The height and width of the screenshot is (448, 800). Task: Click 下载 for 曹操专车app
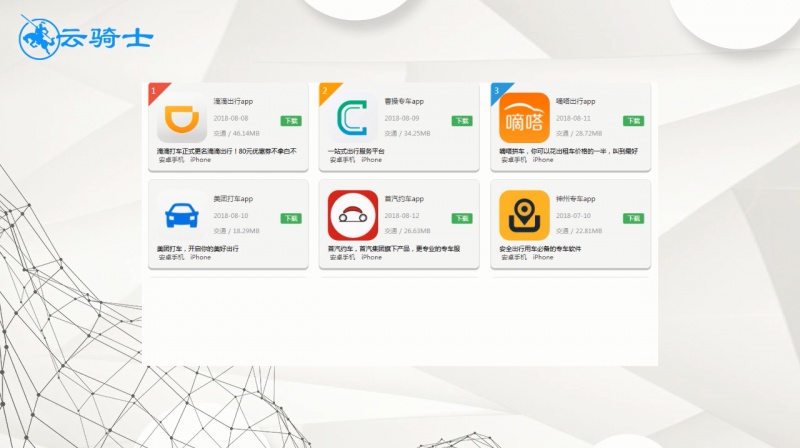pos(462,121)
